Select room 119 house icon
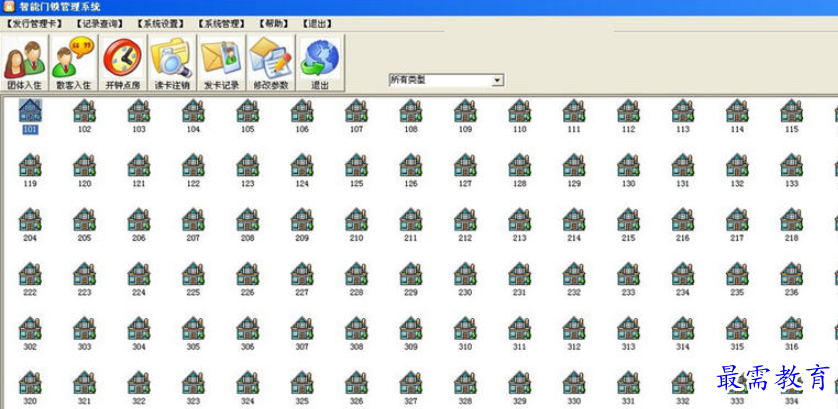This screenshot has height=409, width=838. (x=30, y=165)
